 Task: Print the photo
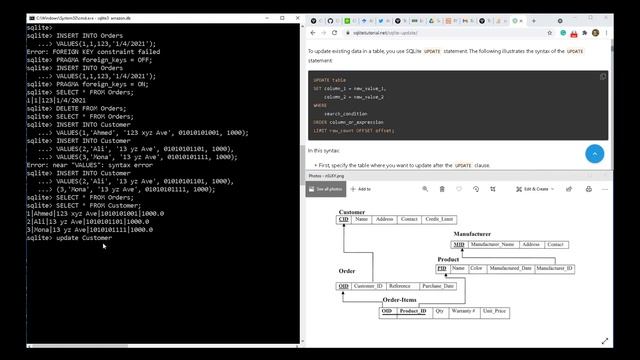coord(588,189)
